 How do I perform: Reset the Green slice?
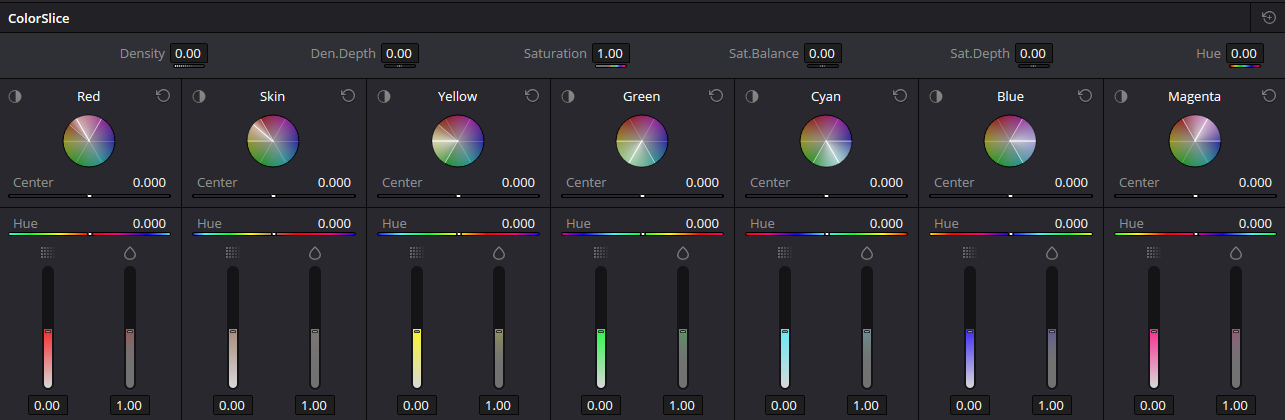click(716, 96)
